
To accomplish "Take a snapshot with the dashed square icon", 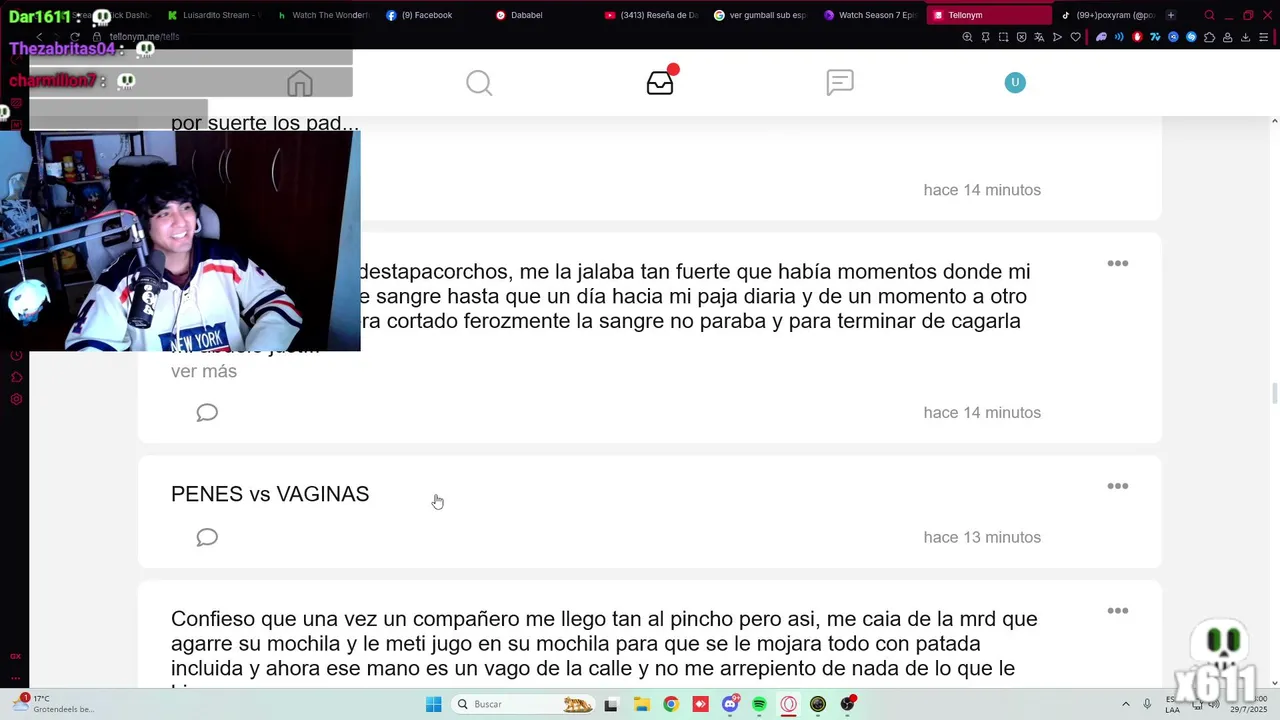I will click(1003, 37).
